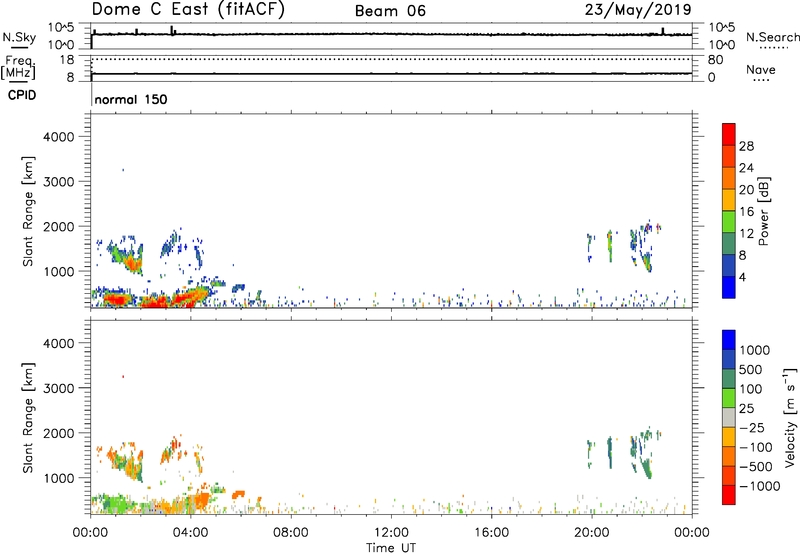Image resolution: width=800 pixels, height=554 pixels.
Task: Click the 'Time UT' axis label
Action: click(x=391, y=548)
